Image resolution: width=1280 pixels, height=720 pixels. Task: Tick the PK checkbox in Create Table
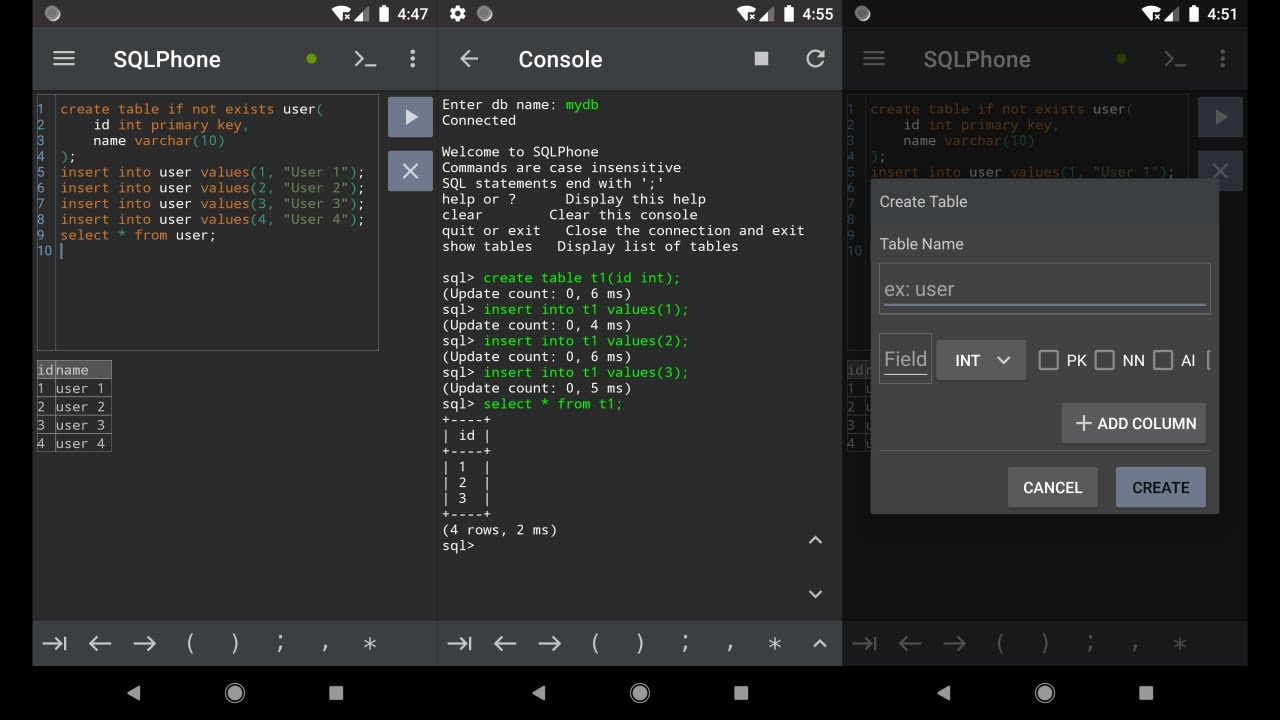pos(1048,360)
